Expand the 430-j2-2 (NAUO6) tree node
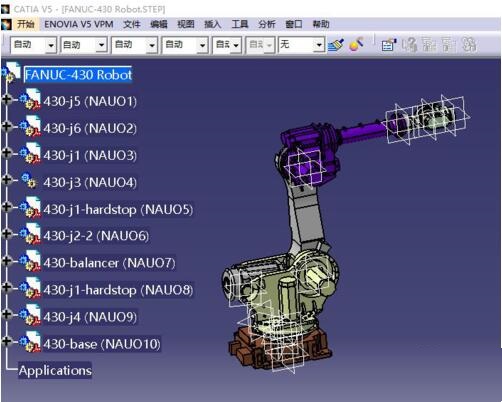502x402 pixels. 6,233
